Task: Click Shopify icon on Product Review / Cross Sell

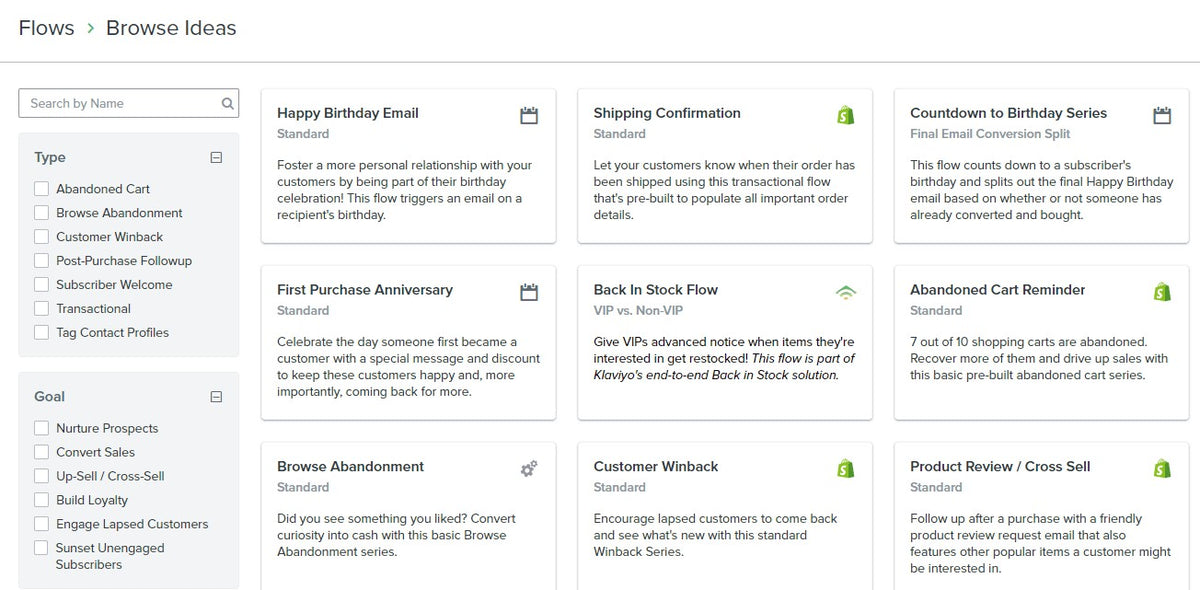Action: (1162, 469)
